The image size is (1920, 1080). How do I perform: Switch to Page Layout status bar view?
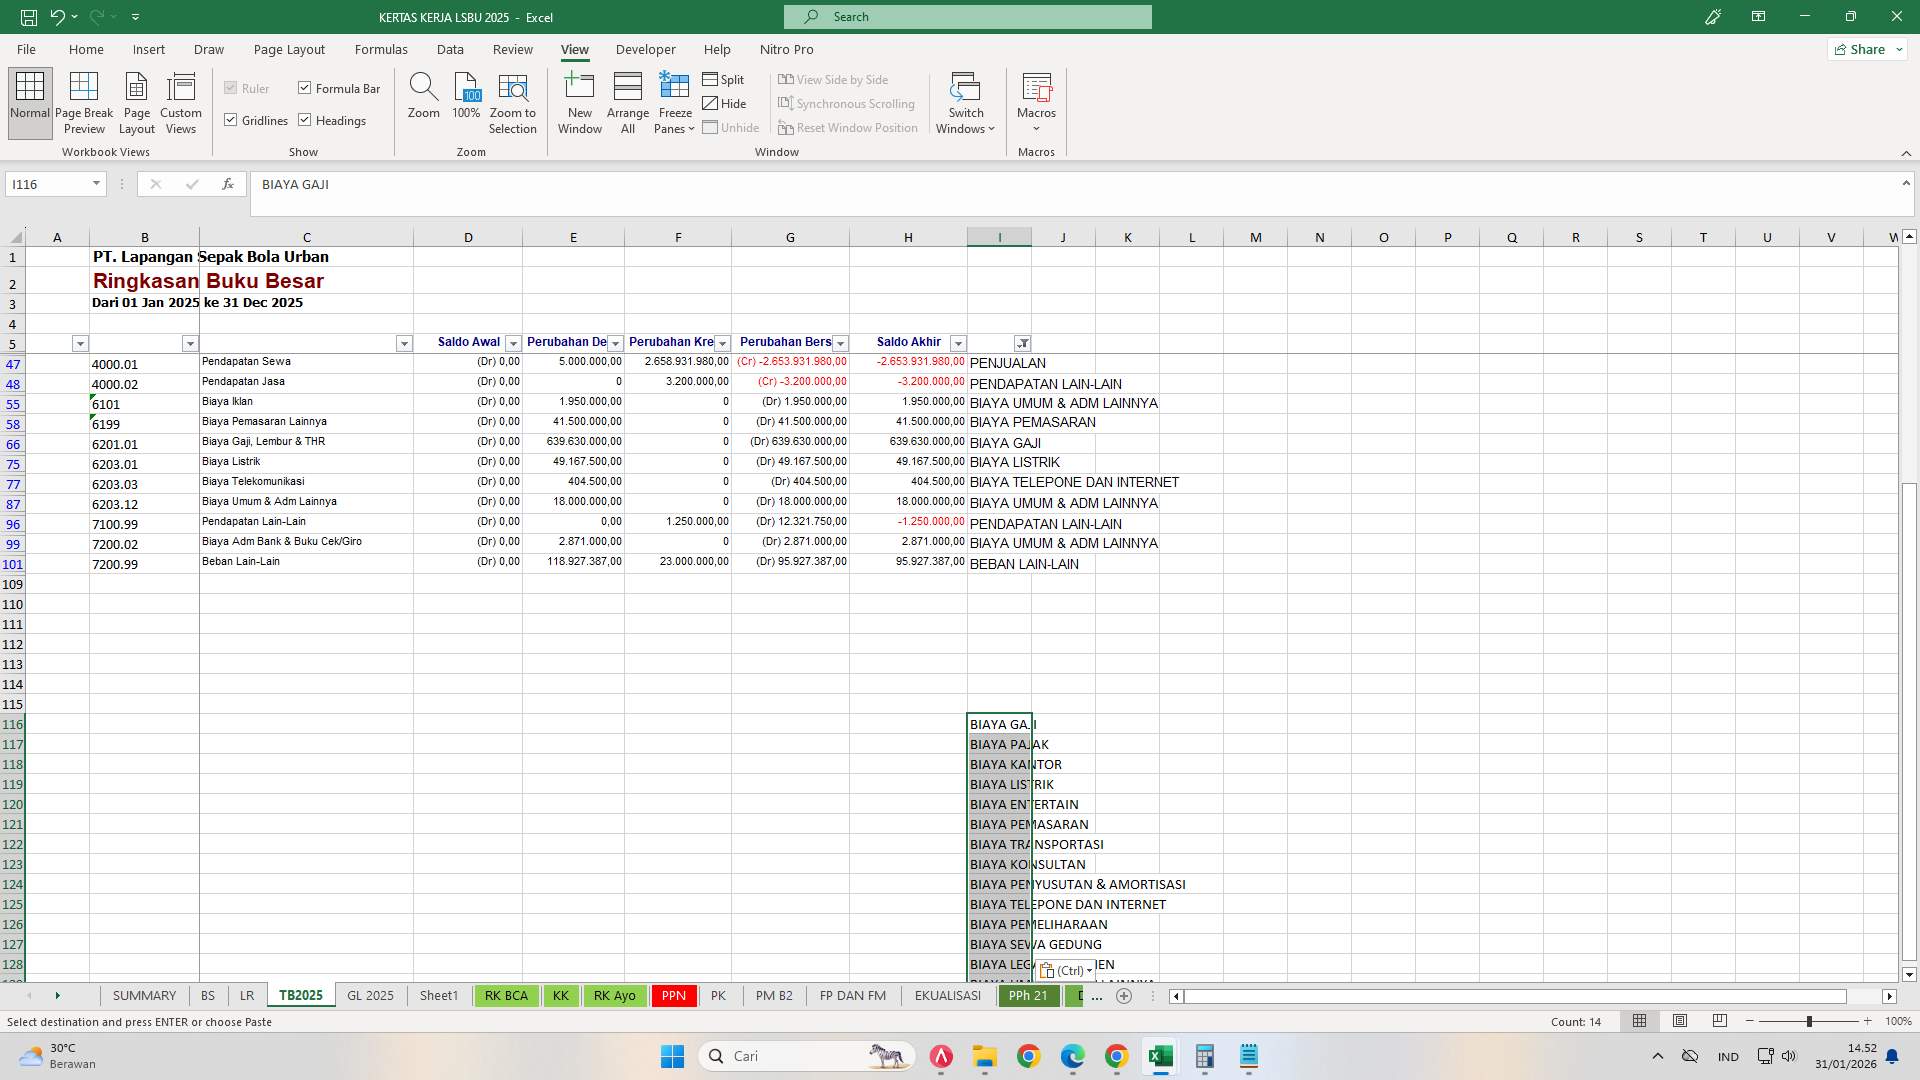1680,1021
